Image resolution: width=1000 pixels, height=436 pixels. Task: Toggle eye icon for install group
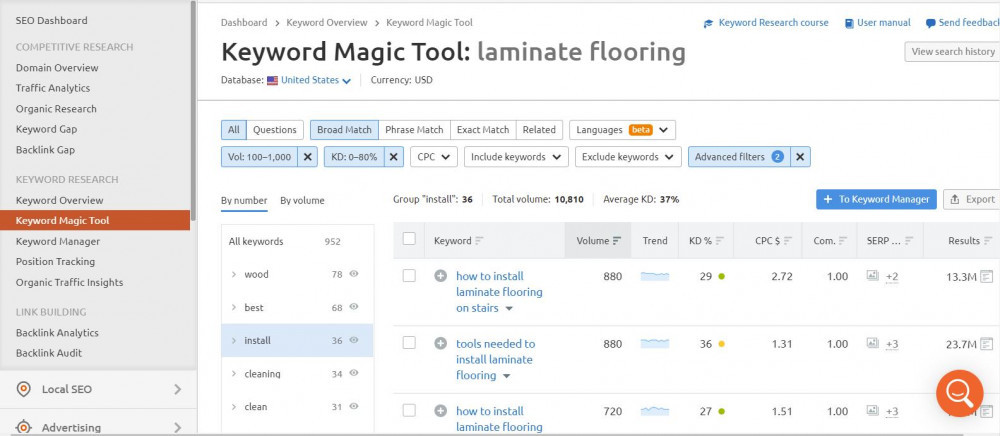tap(354, 340)
